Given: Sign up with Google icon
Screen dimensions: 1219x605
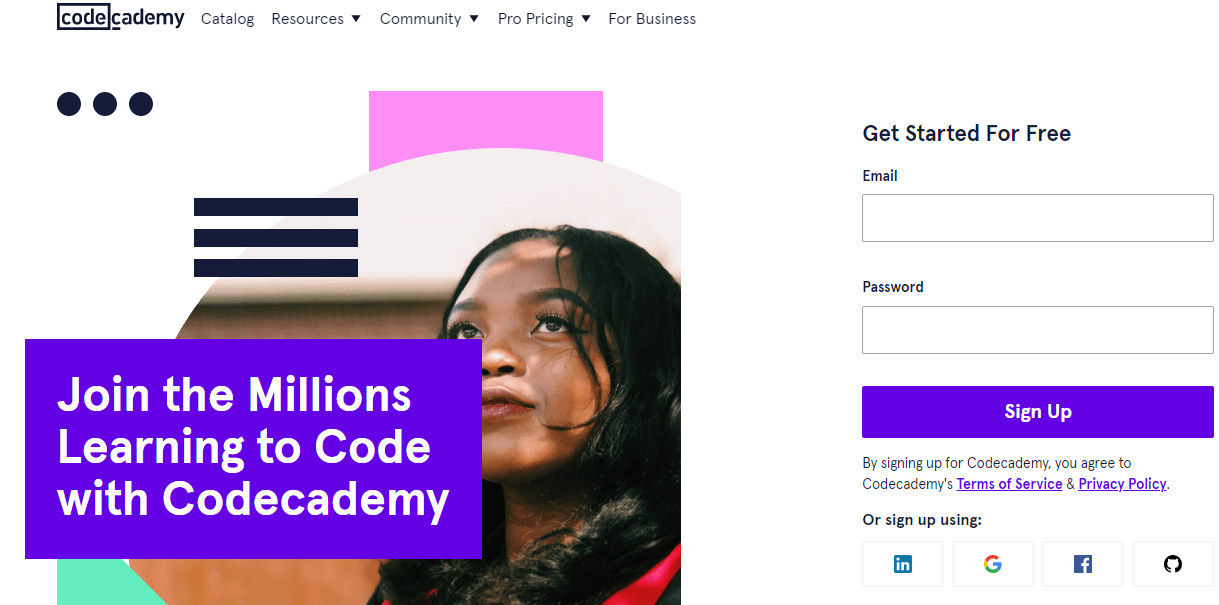Looking at the screenshot, I should (x=992, y=564).
